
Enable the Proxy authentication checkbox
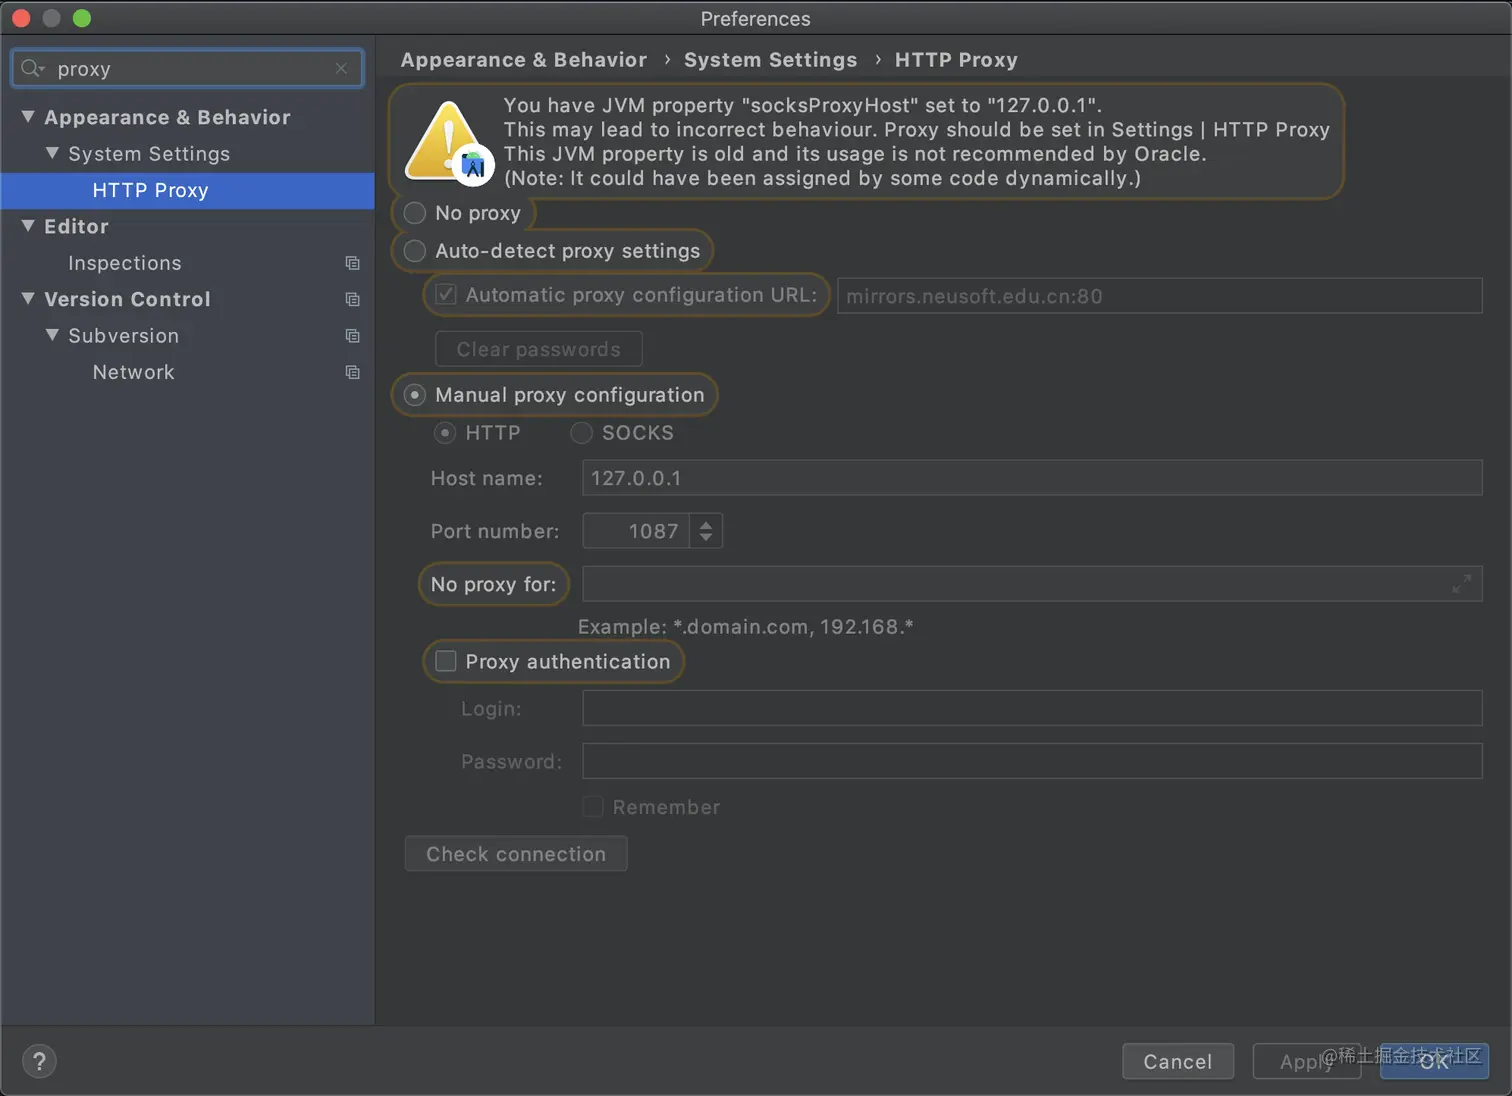[x=446, y=661]
